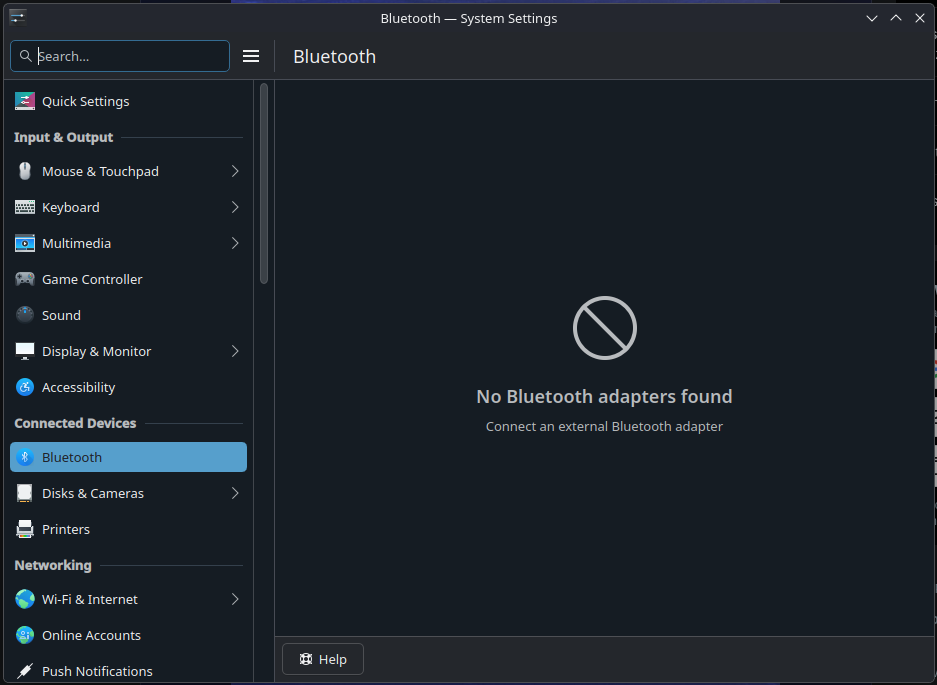Click the Online Accounts icon
Image resolution: width=937 pixels, height=685 pixels.
coord(25,635)
